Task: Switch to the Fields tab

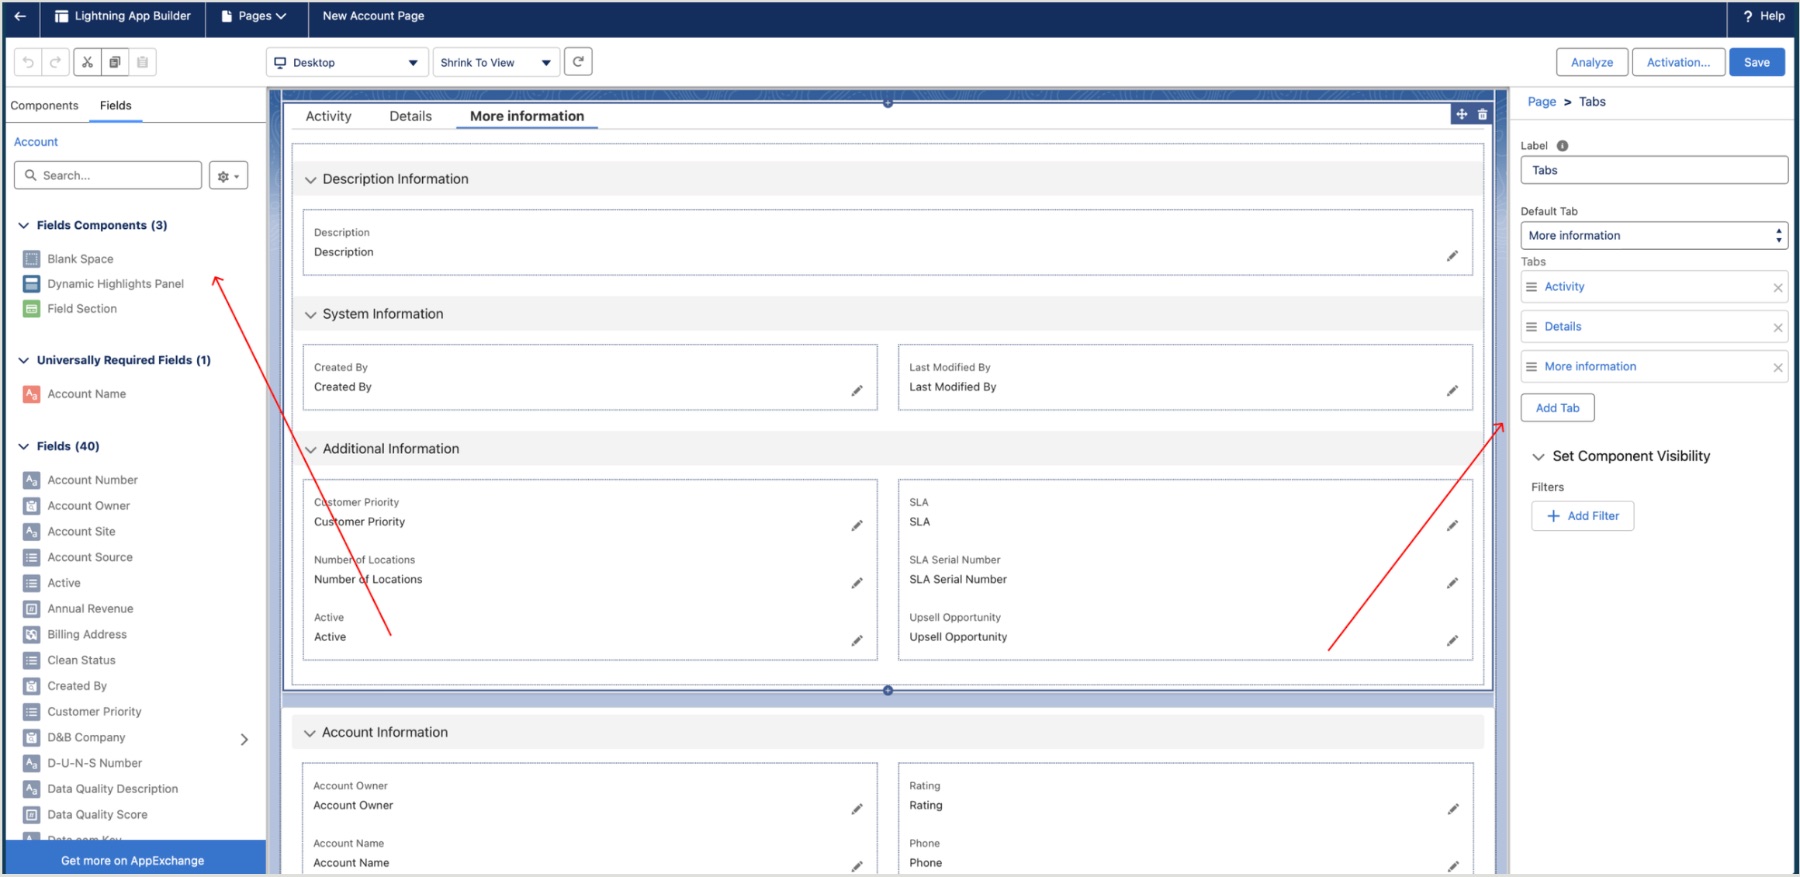Action: coord(115,106)
